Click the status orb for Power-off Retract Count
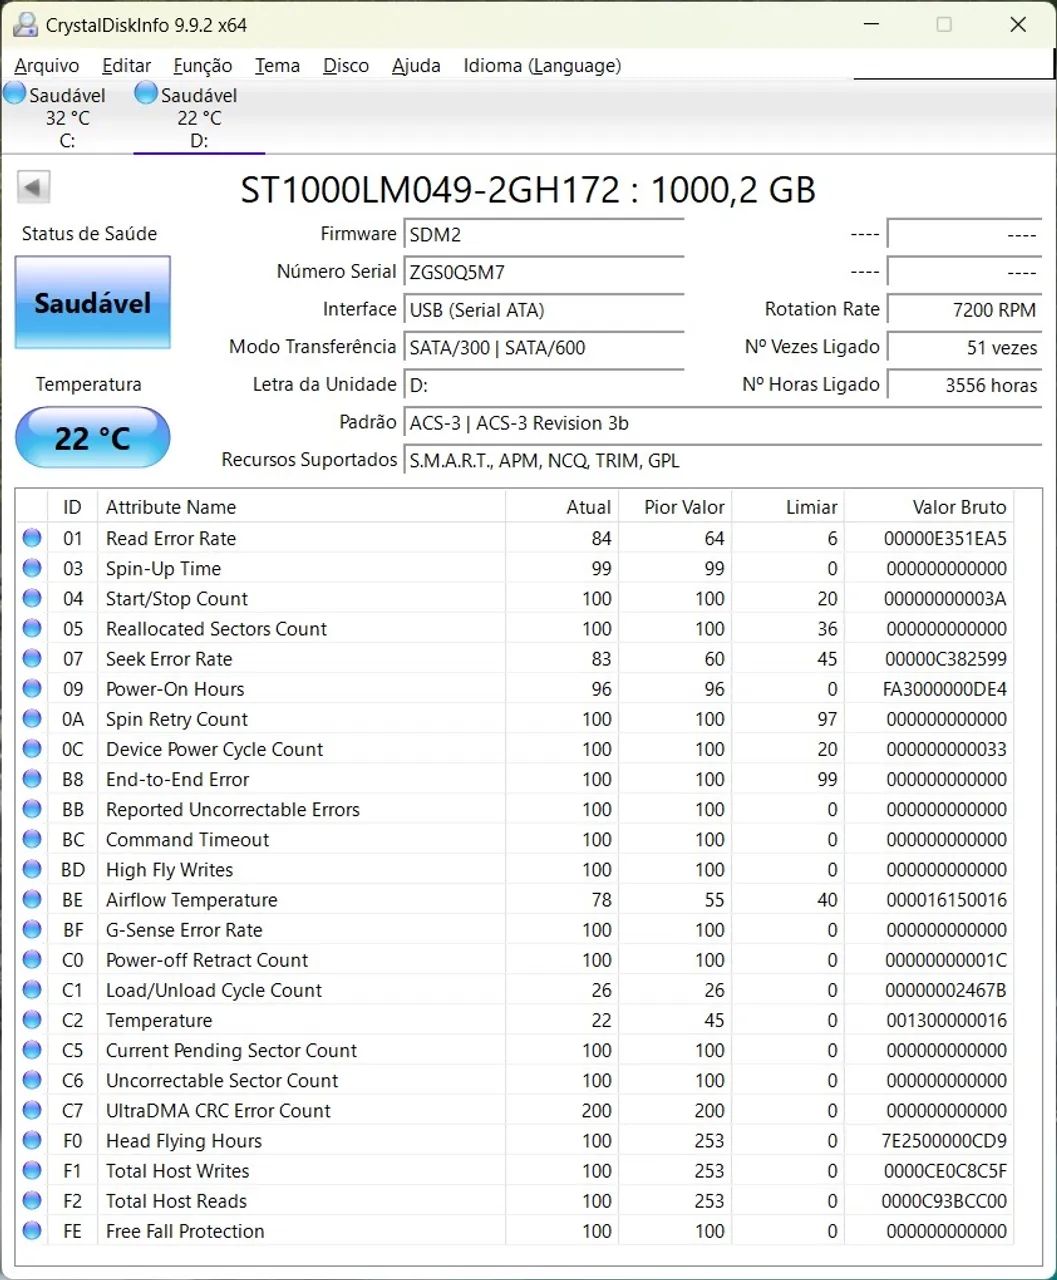 click(x=32, y=959)
